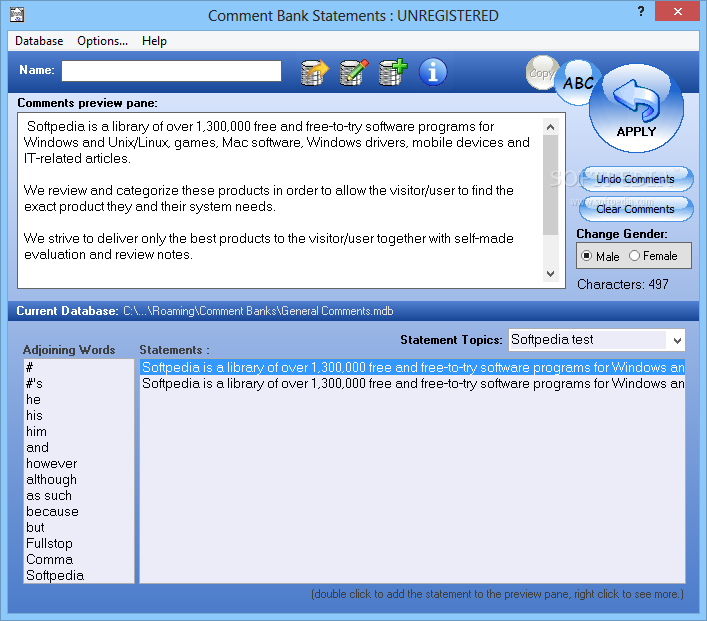Select the Male gender radio button
The image size is (707, 621).
coord(586,256)
